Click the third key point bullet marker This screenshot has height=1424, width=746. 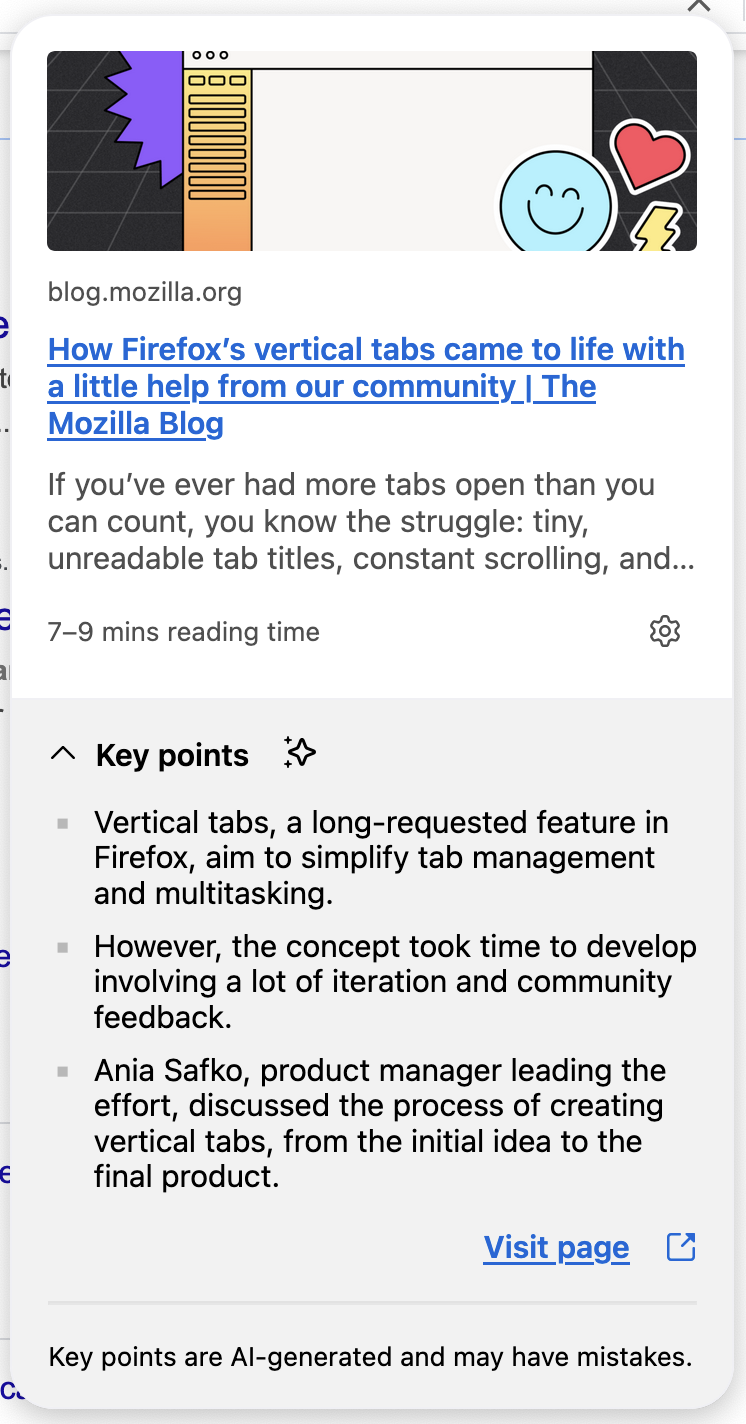(64, 1070)
